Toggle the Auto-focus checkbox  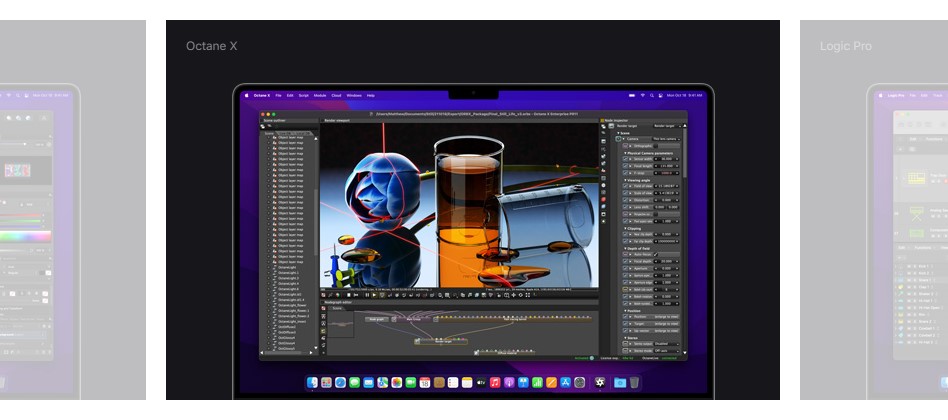pyautogui.click(x=627, y=254)
